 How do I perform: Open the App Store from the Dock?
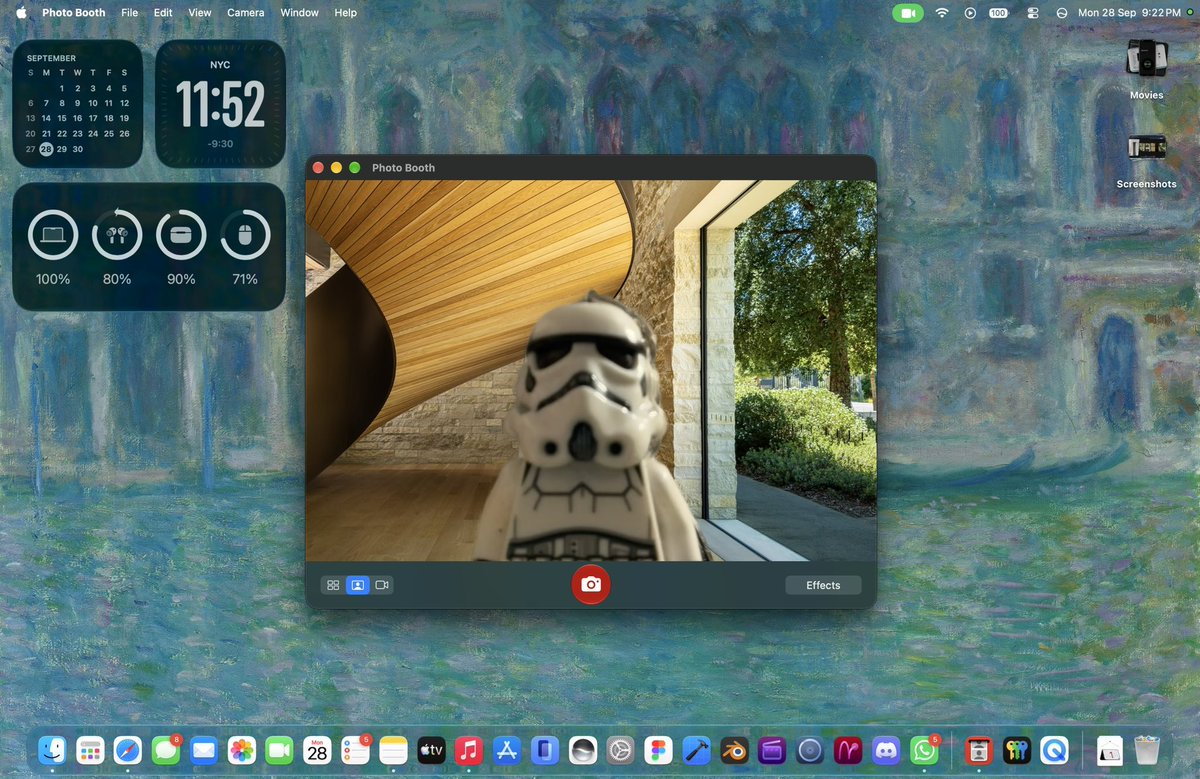(506, 750)
